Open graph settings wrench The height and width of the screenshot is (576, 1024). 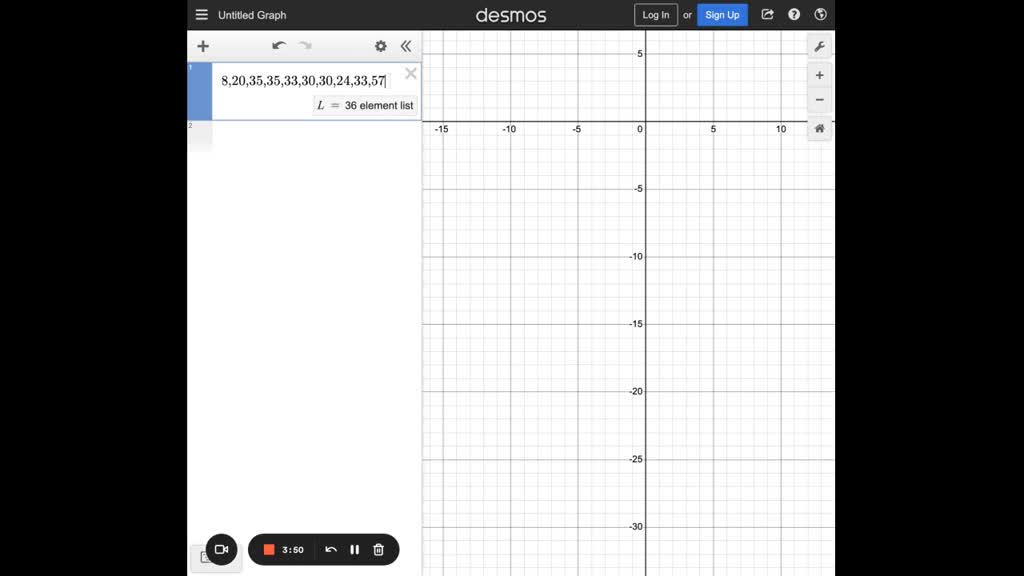pyautogui.click(x=820, y=47)
